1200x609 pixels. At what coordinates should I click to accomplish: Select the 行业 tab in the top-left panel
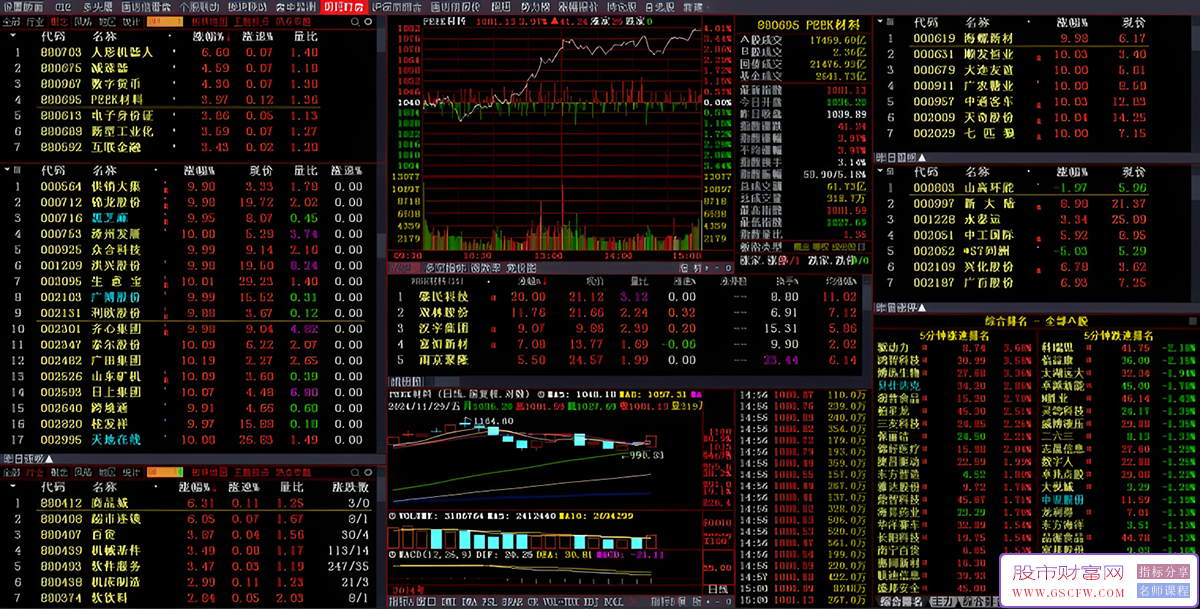[34, 20]
